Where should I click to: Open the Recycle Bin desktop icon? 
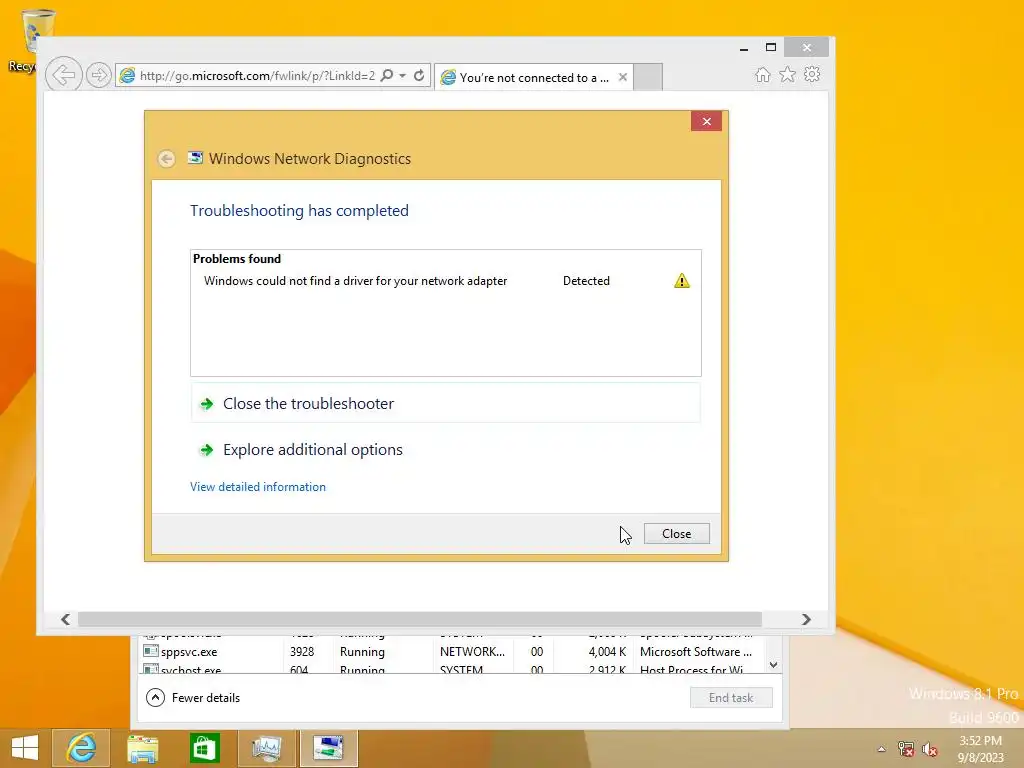pyautogui.click(x=28, y=40)
